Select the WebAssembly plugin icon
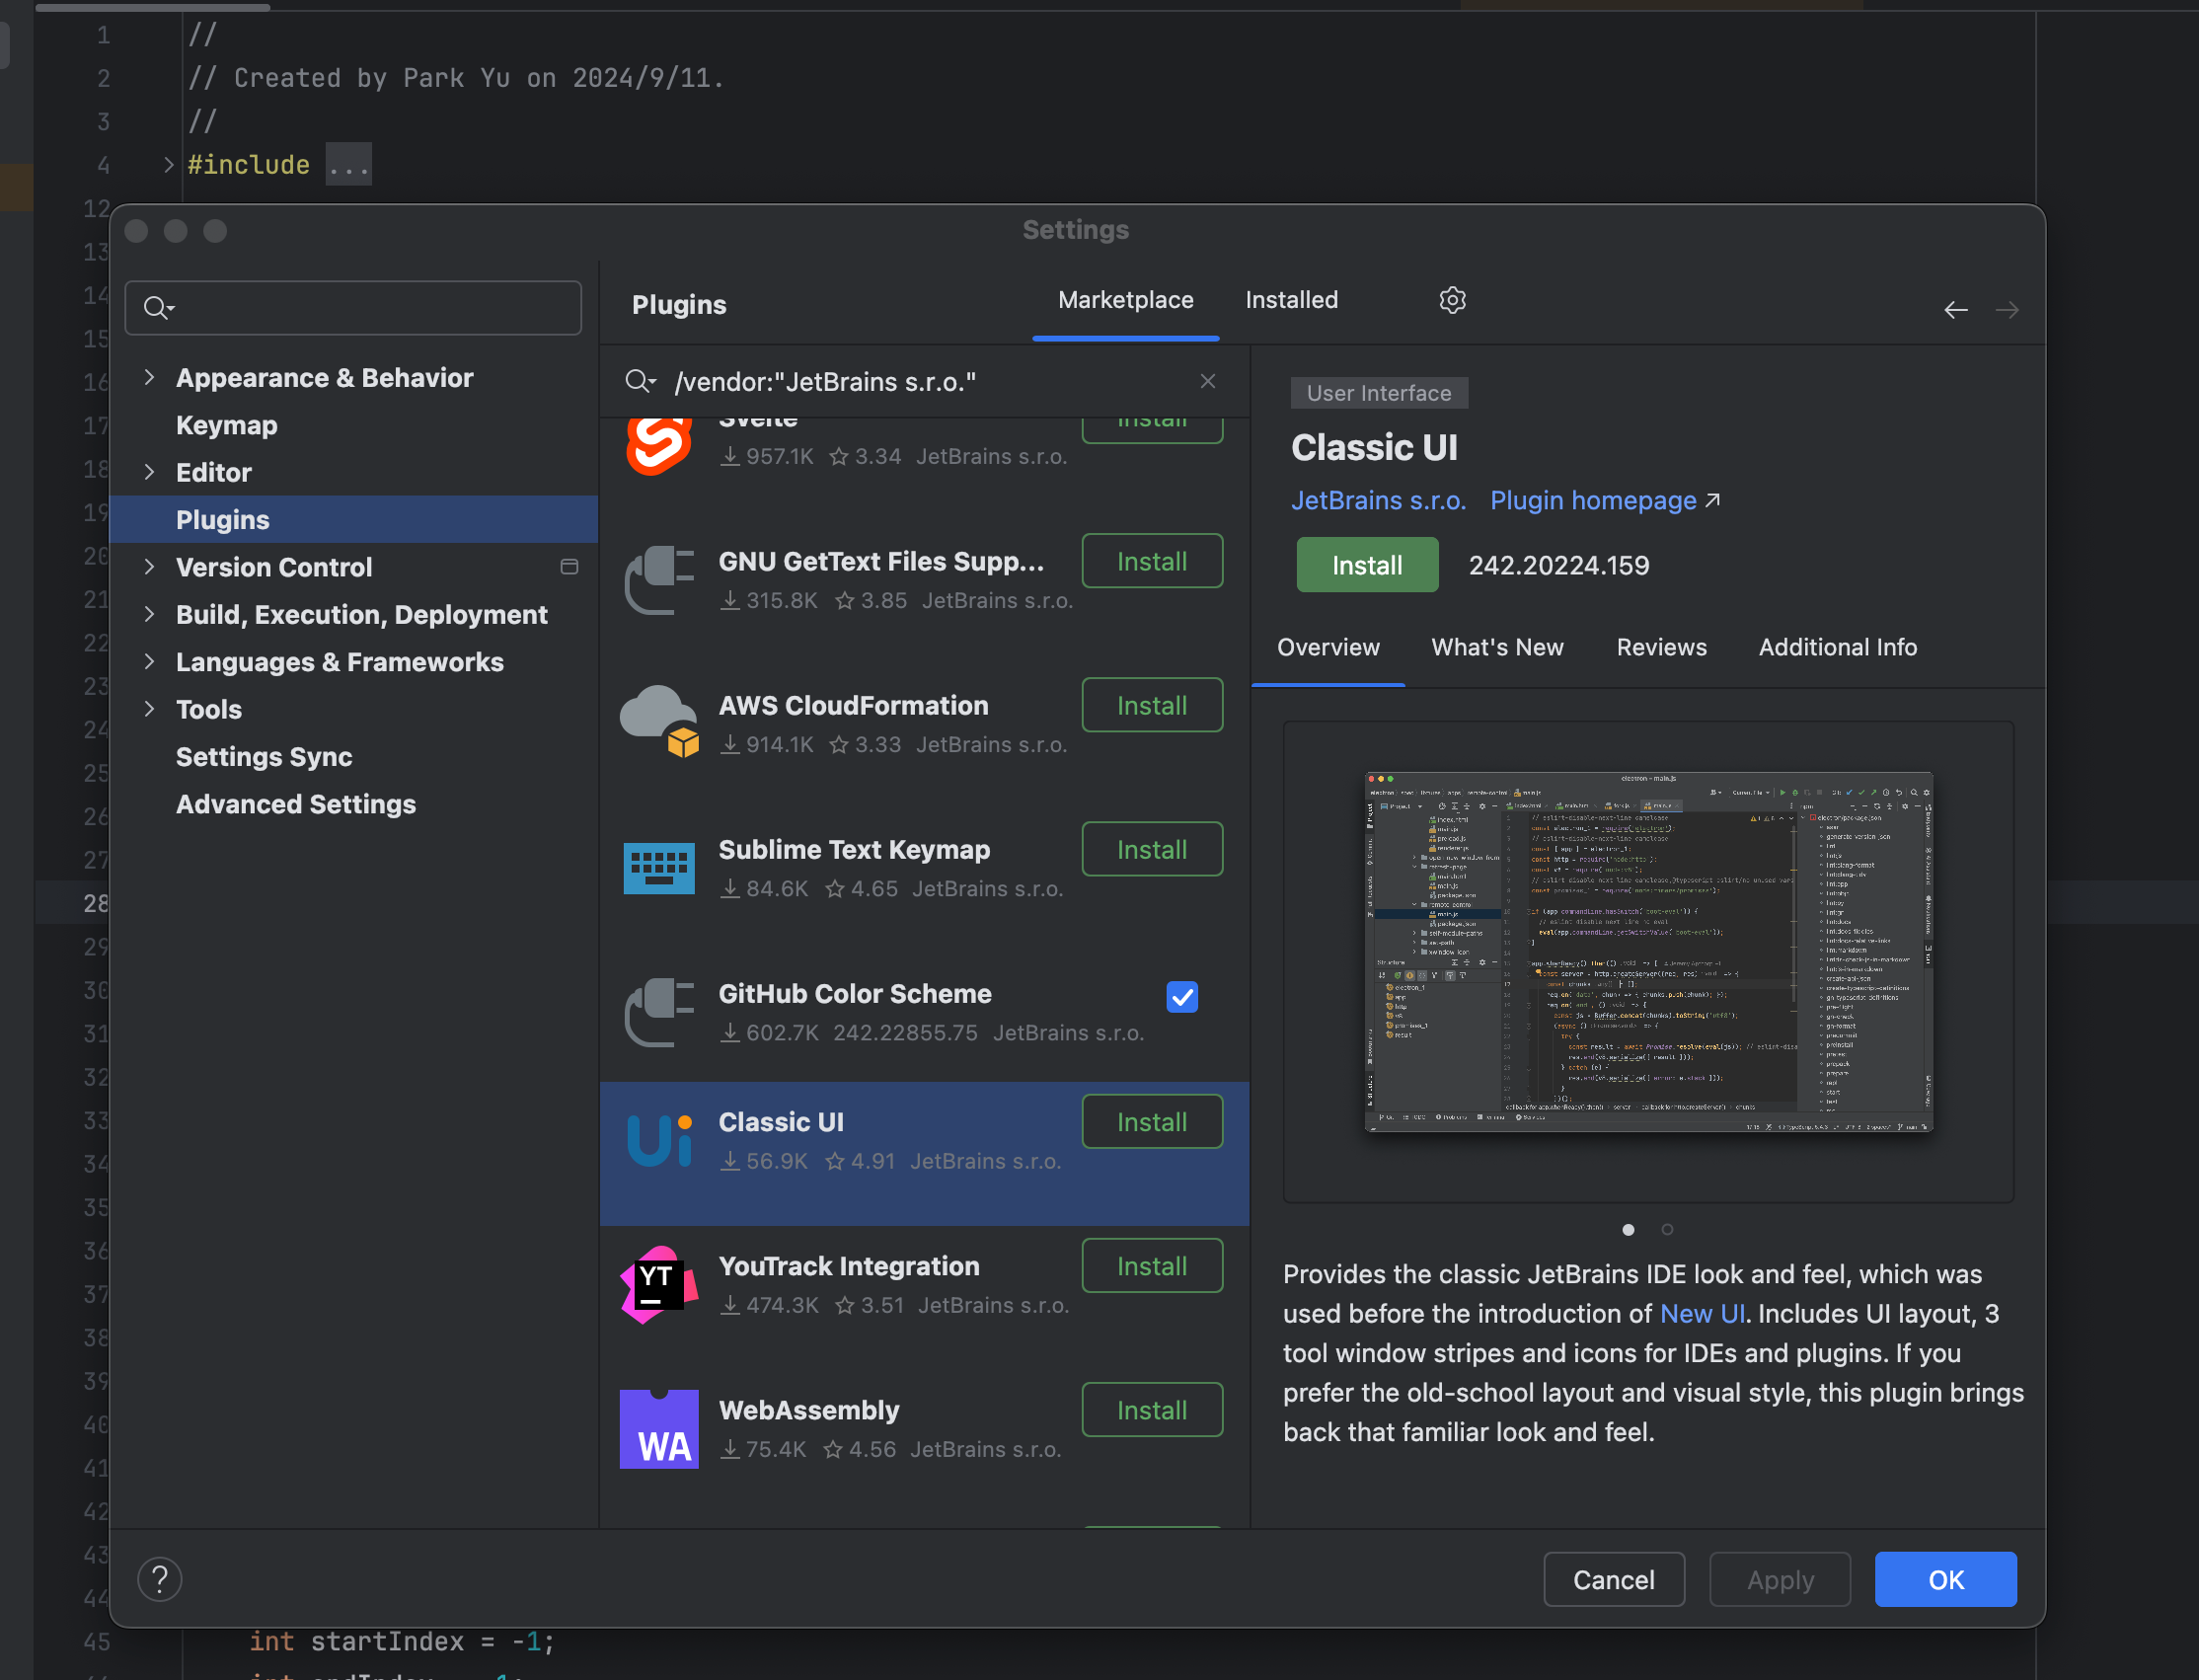 (x=658, y=1427)
